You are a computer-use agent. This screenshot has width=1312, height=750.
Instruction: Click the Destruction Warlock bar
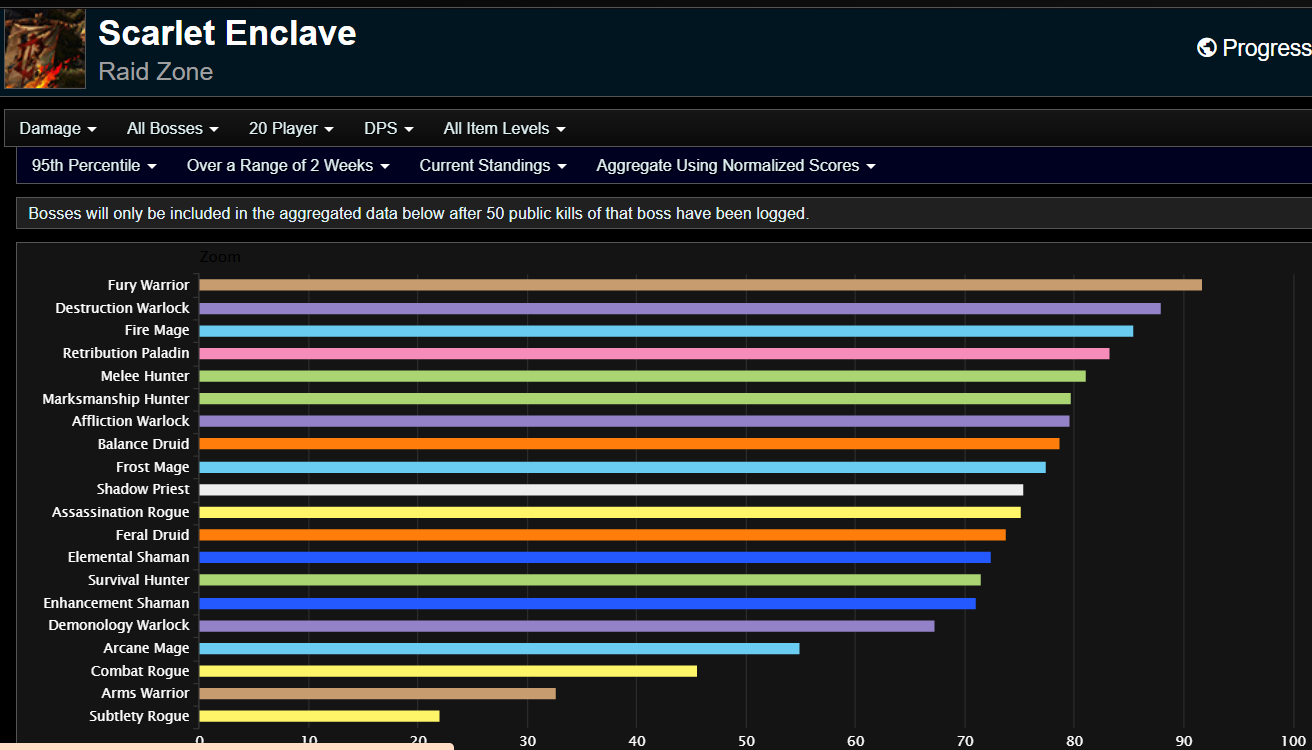(680, 308)
